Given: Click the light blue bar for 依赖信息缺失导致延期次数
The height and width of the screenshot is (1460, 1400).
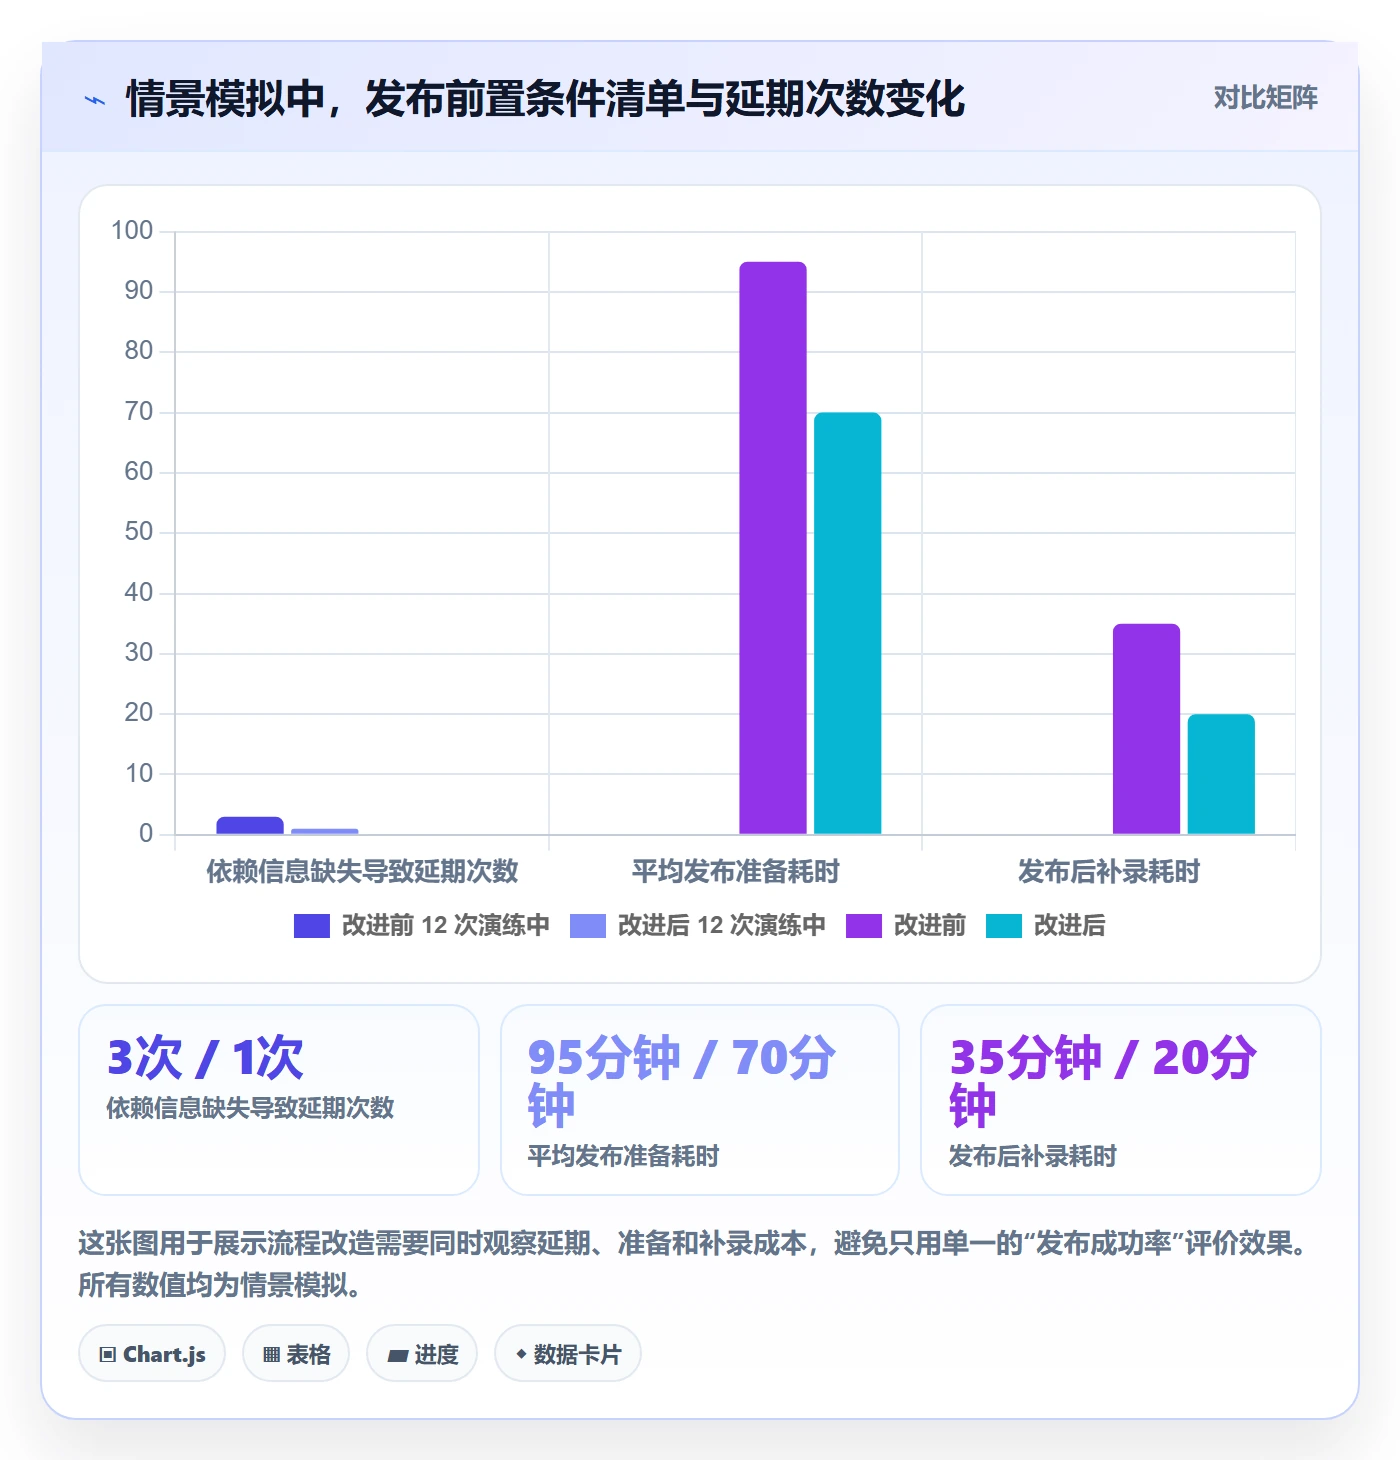Looking at the screenshot, I should 325,831.
